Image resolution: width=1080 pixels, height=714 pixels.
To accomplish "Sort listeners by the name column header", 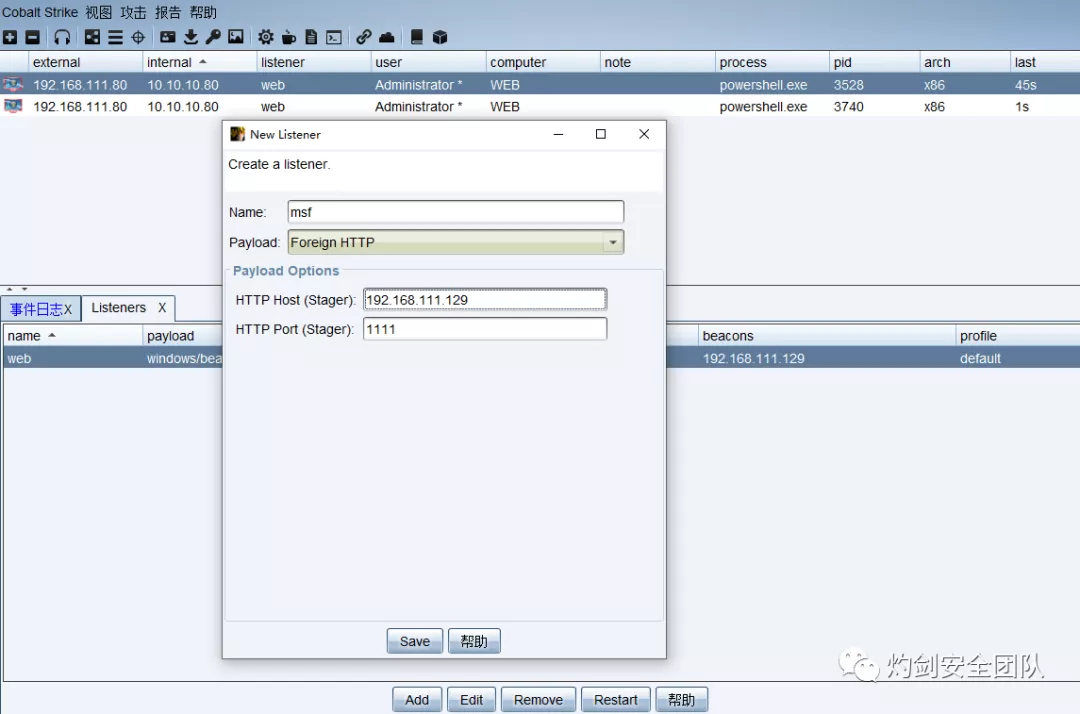I will (x=73, y=336).
